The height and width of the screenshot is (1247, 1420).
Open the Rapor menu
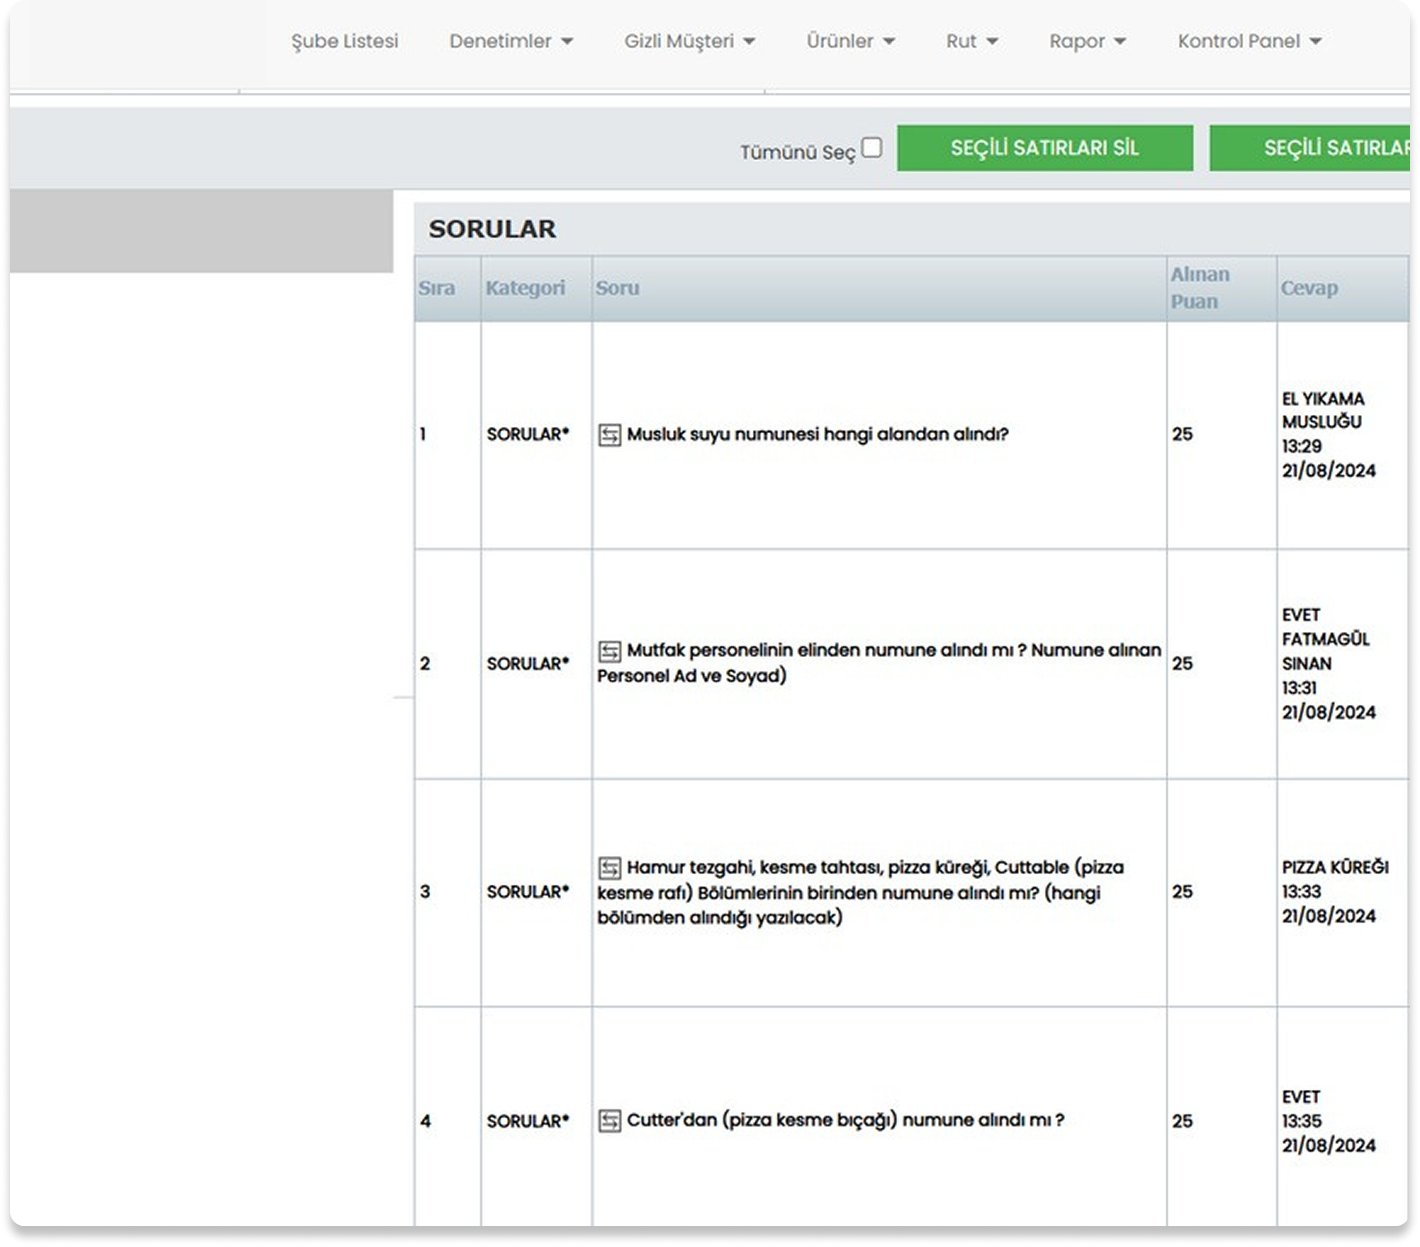[1087, 41]
